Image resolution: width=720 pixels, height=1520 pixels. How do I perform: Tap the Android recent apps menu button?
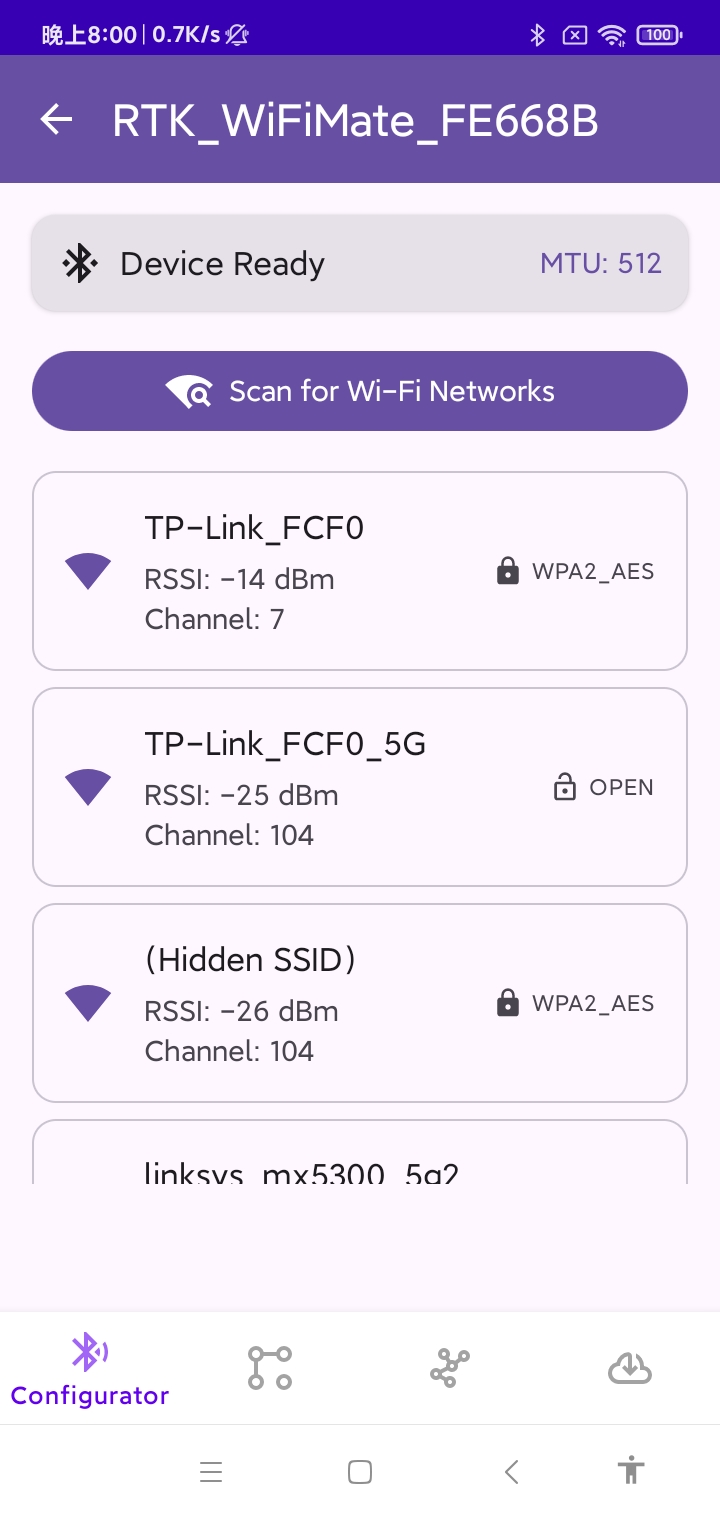coord(210,1472)
